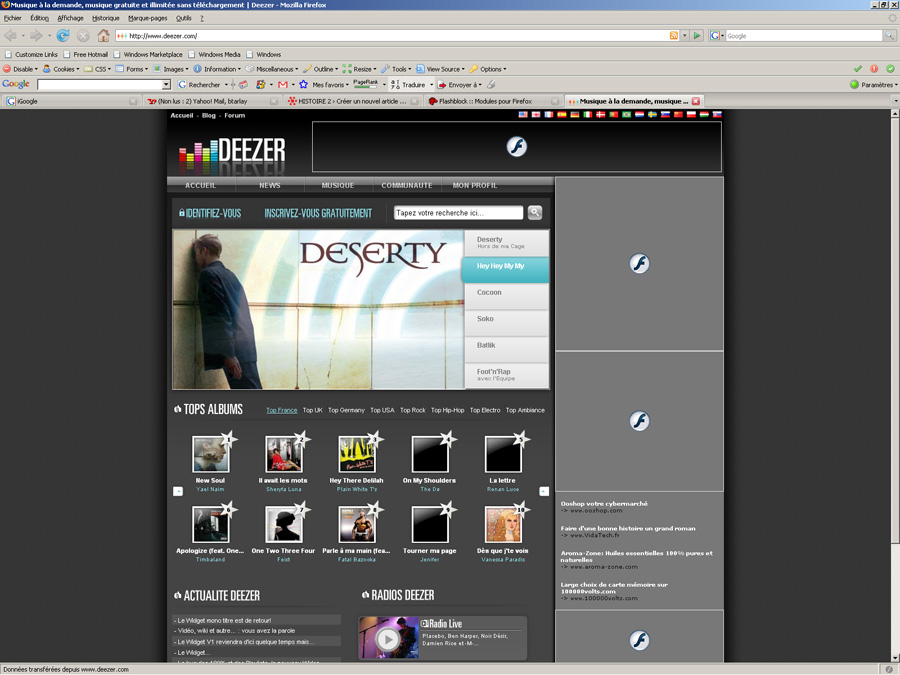900x675 pixels.
Task: Click the previous arrow of Tops Albums
Action: pyautogui.click(x=178, y=491)
